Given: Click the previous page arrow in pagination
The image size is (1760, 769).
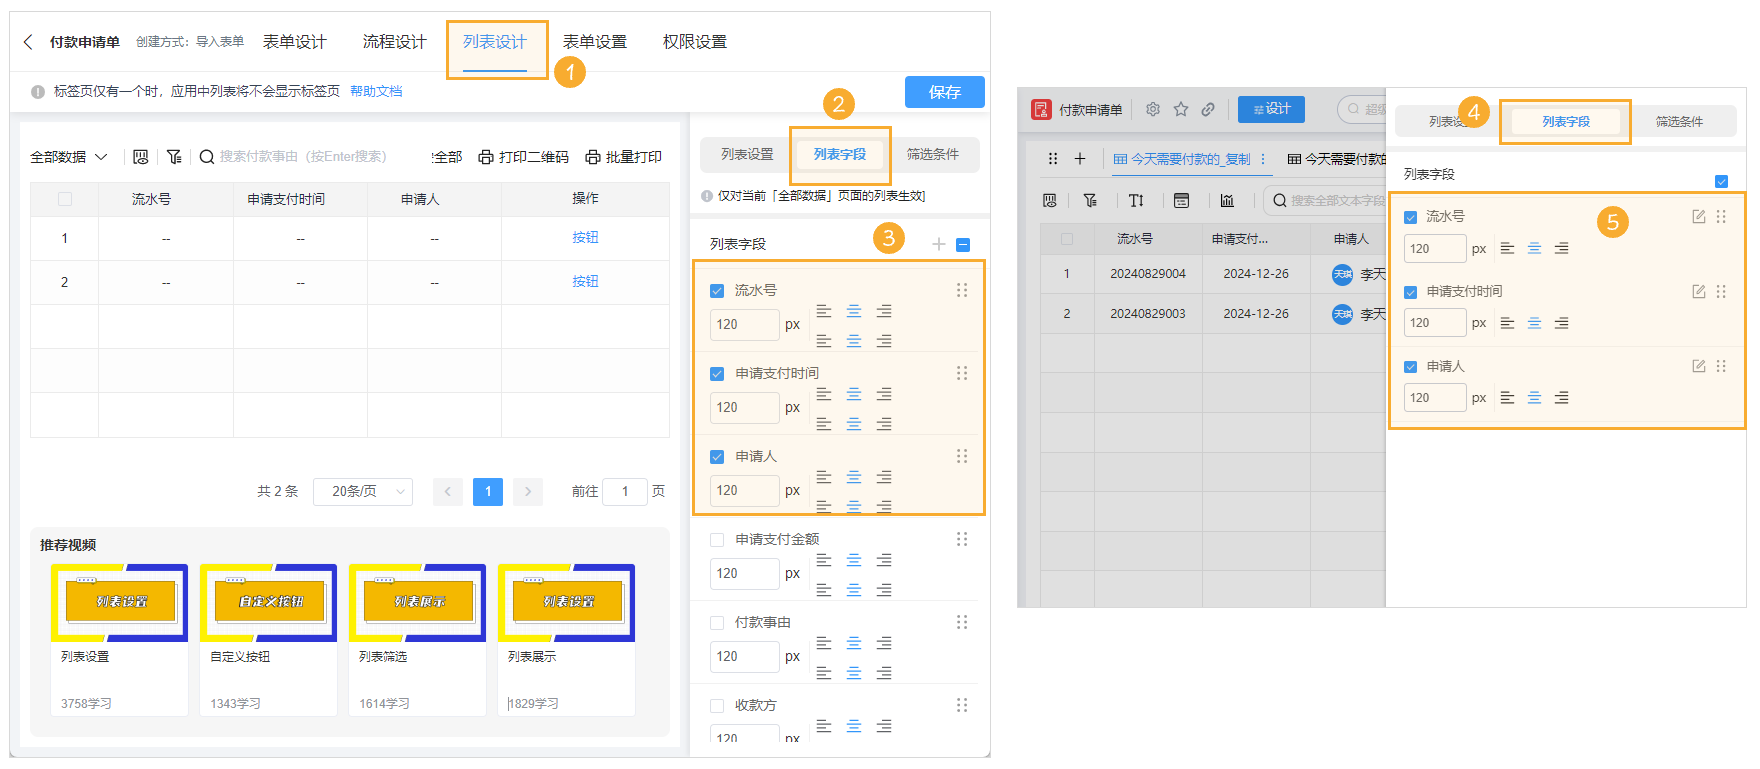Looking at the screenshot, I should [x=448, y=491].
